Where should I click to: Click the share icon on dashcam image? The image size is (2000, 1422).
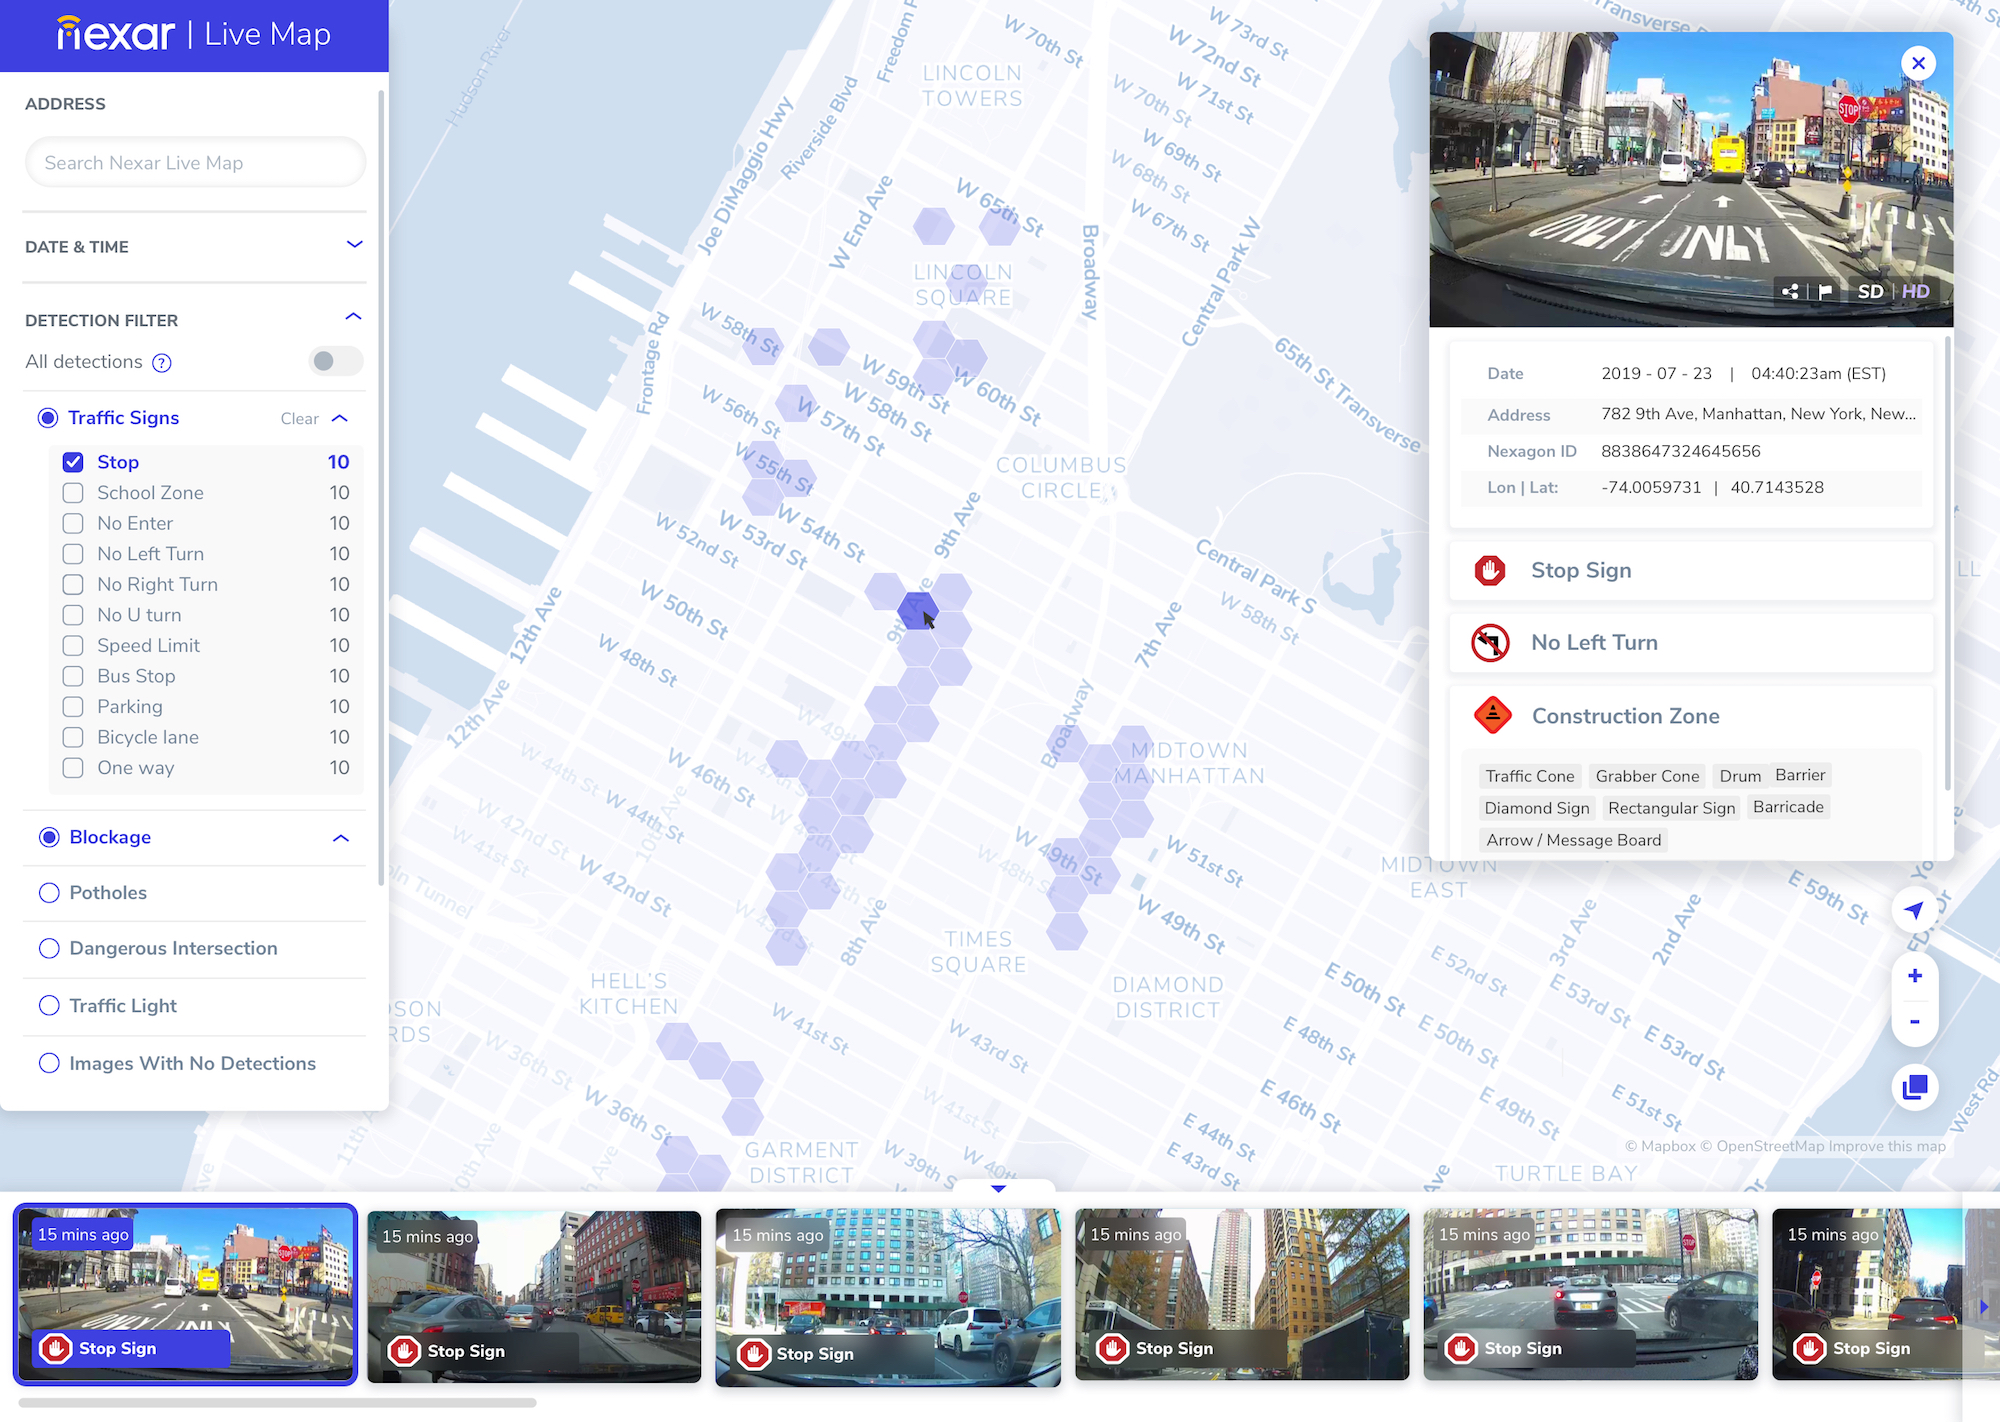point(1790,291)
